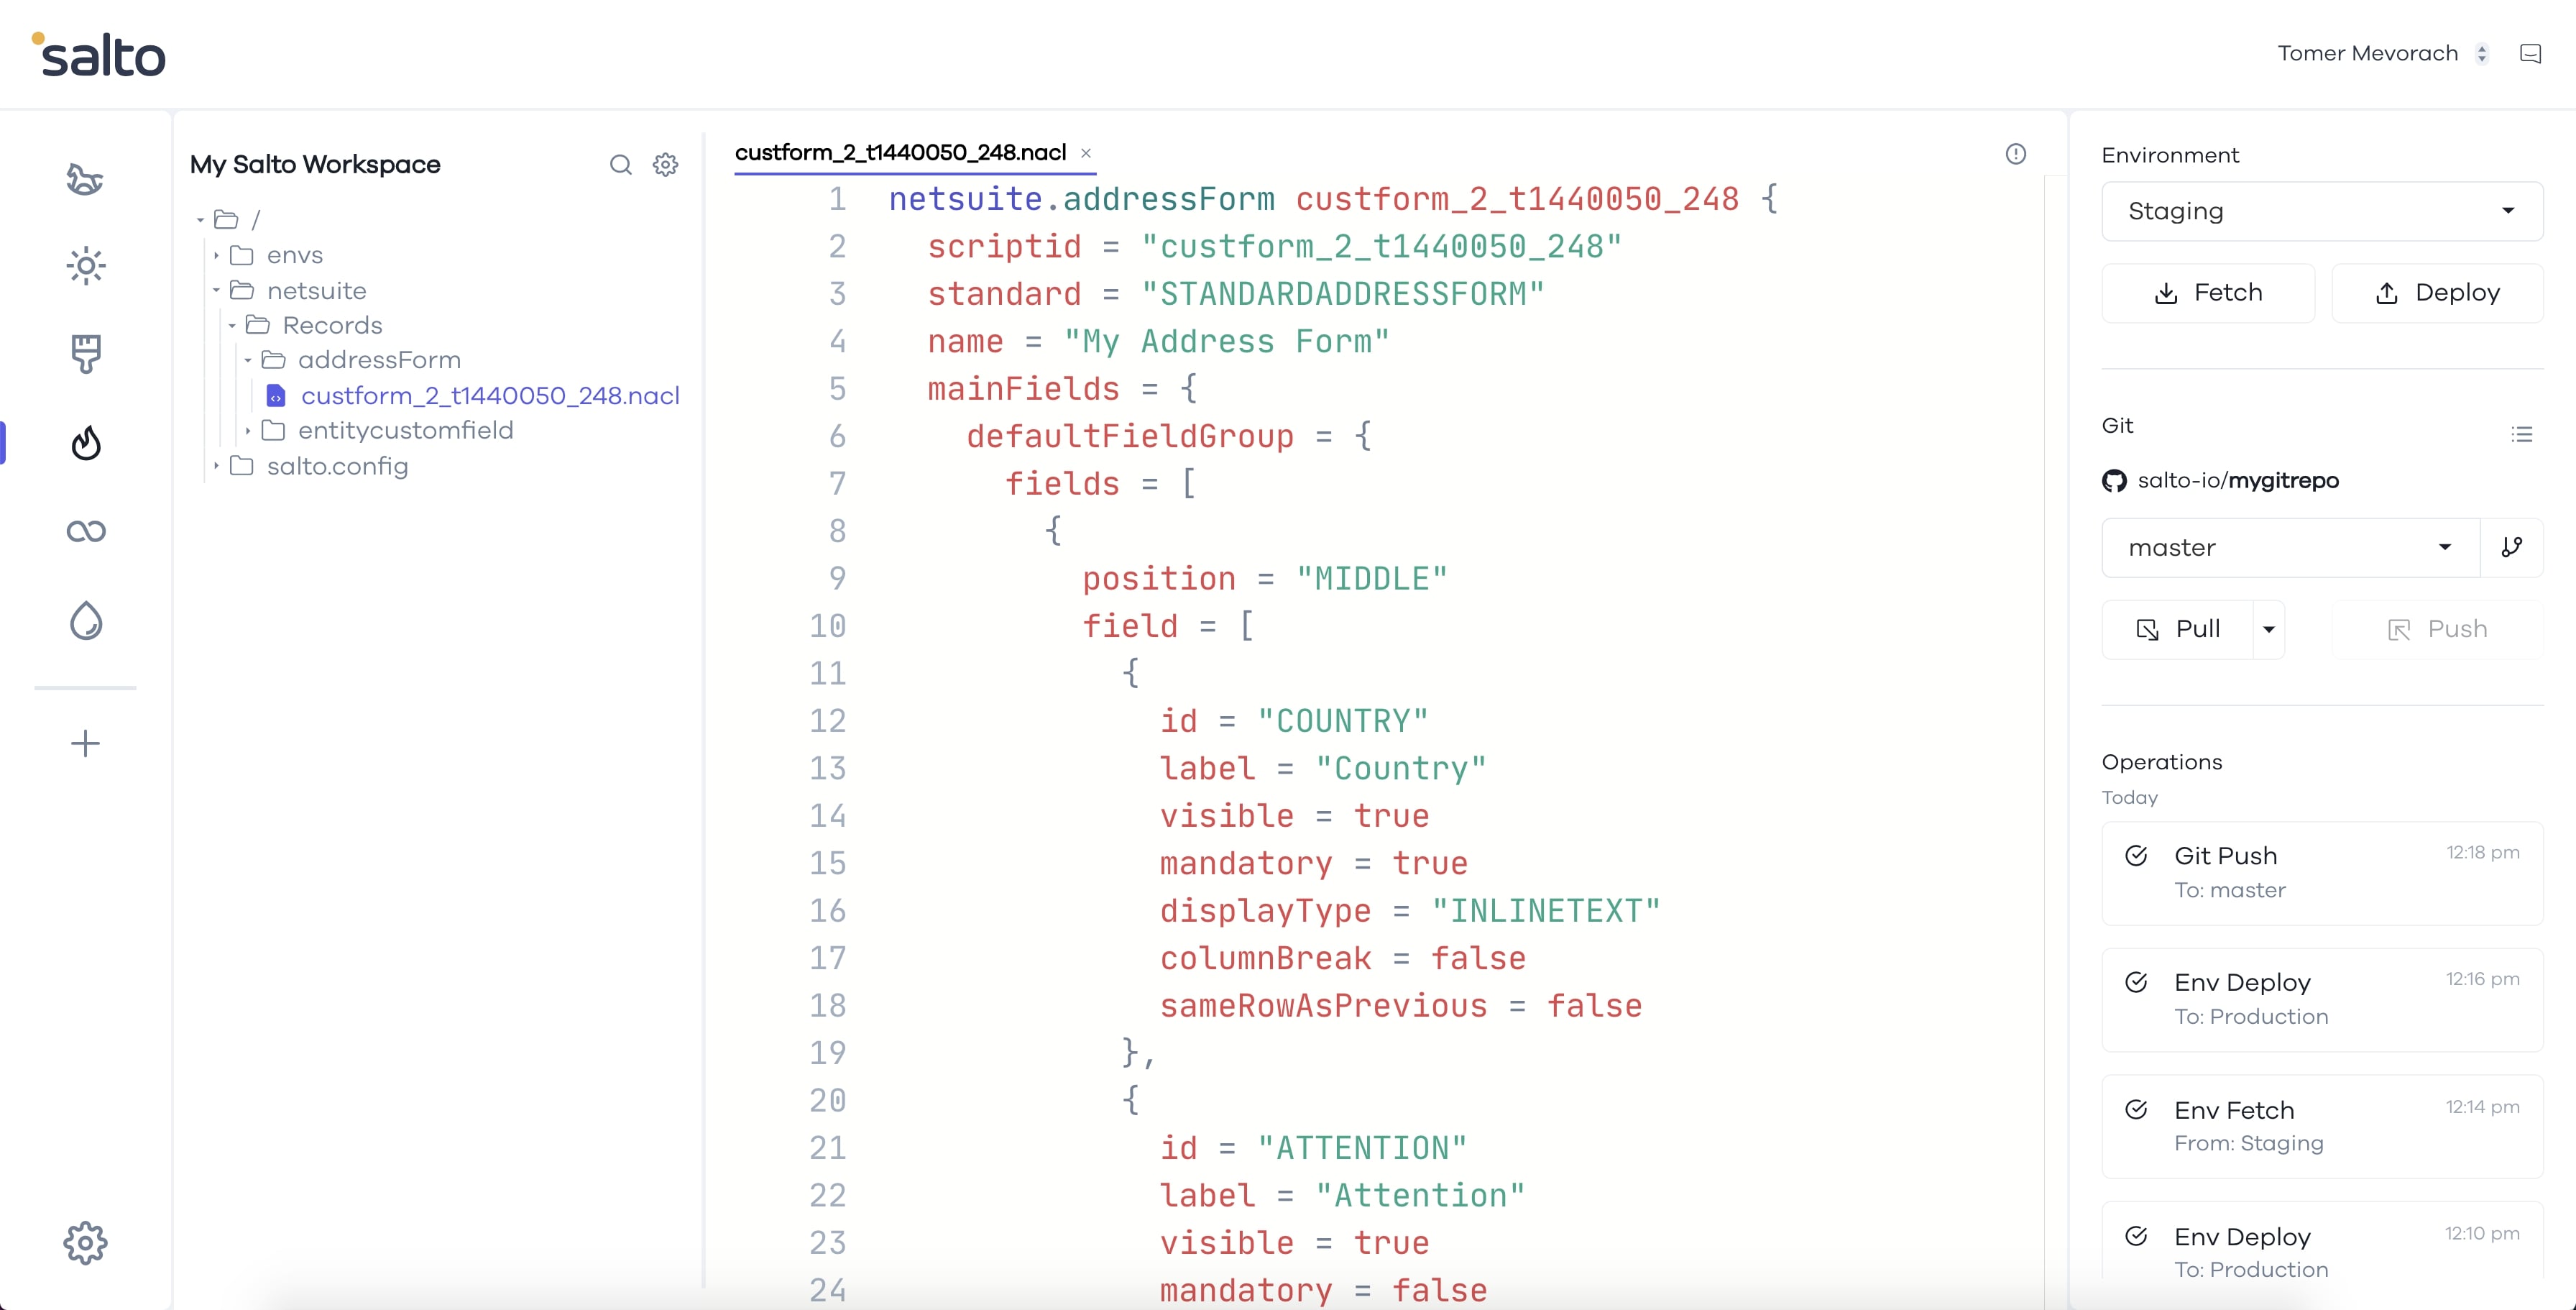This screenshot has height=1310, width=2576.
Task: Expand the envs folder
Action: 216,256
